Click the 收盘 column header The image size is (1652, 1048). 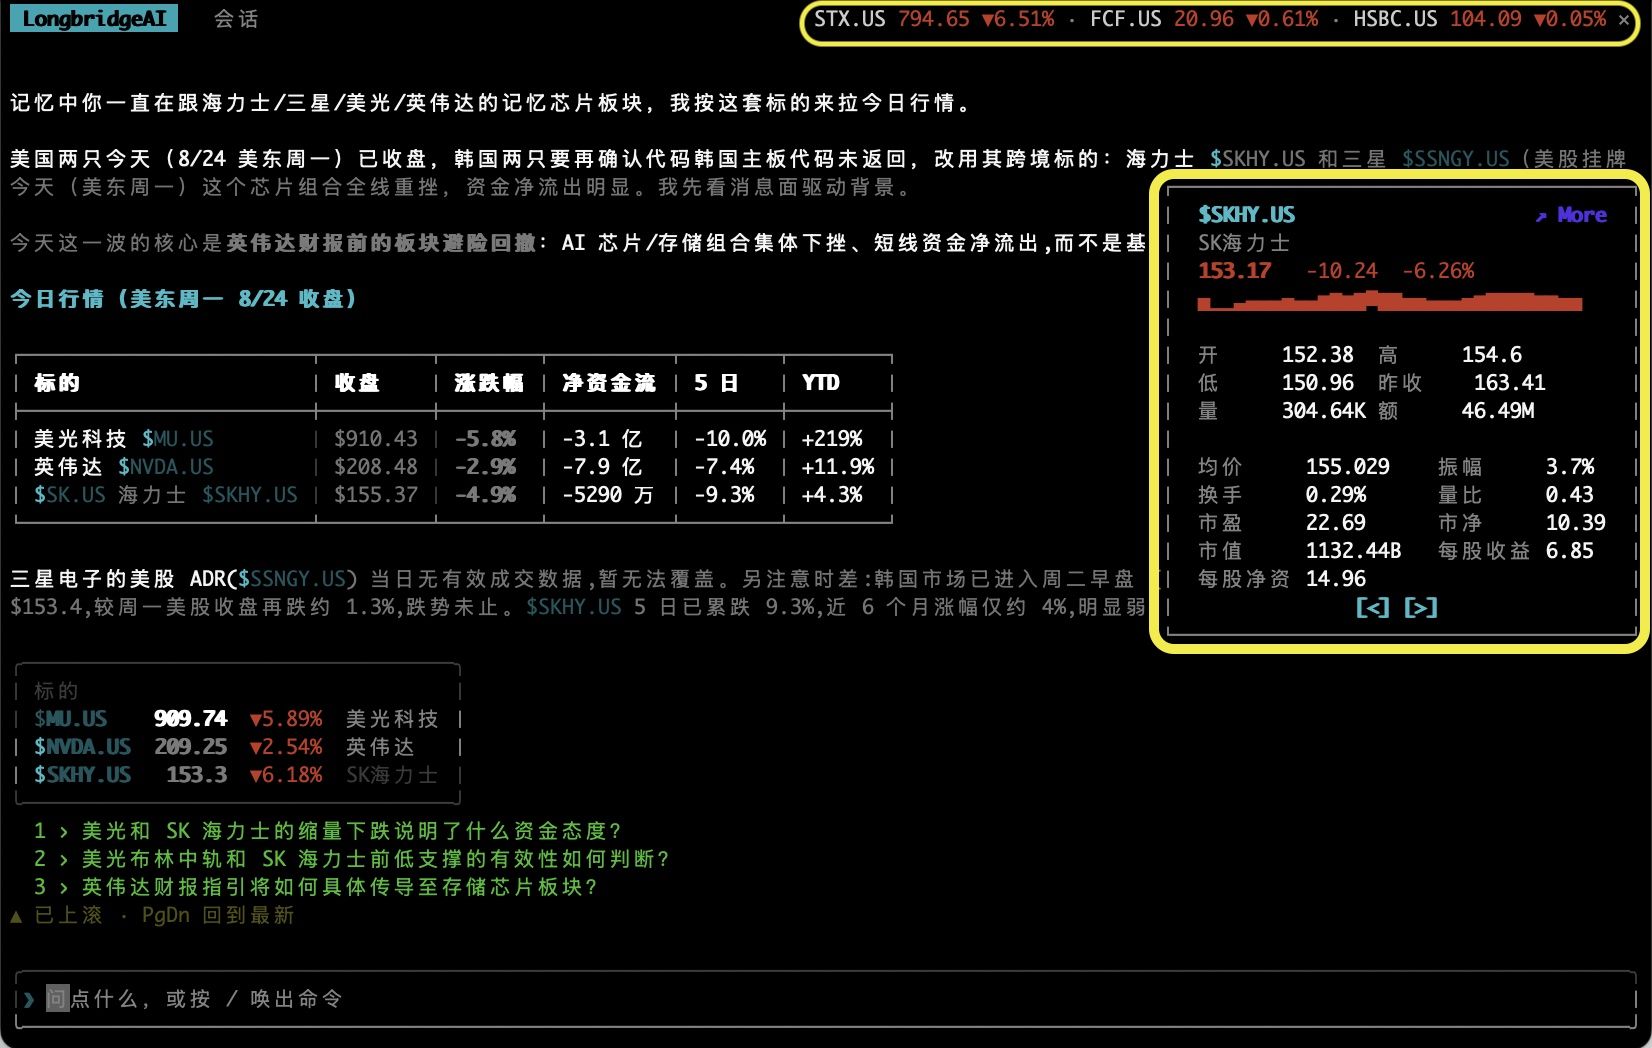[x=357, y=383]
